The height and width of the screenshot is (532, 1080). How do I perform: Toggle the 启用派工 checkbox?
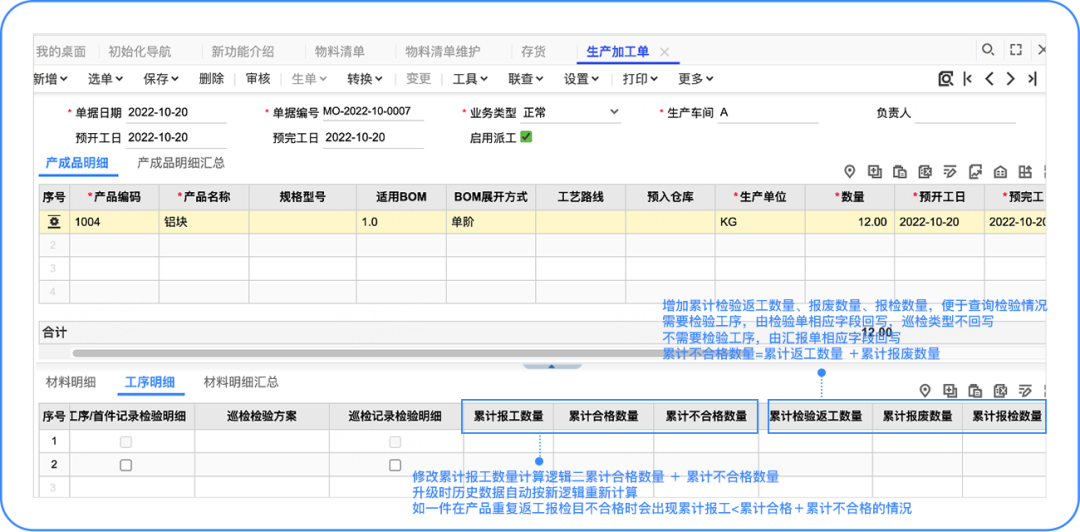[x=526, y=137]
